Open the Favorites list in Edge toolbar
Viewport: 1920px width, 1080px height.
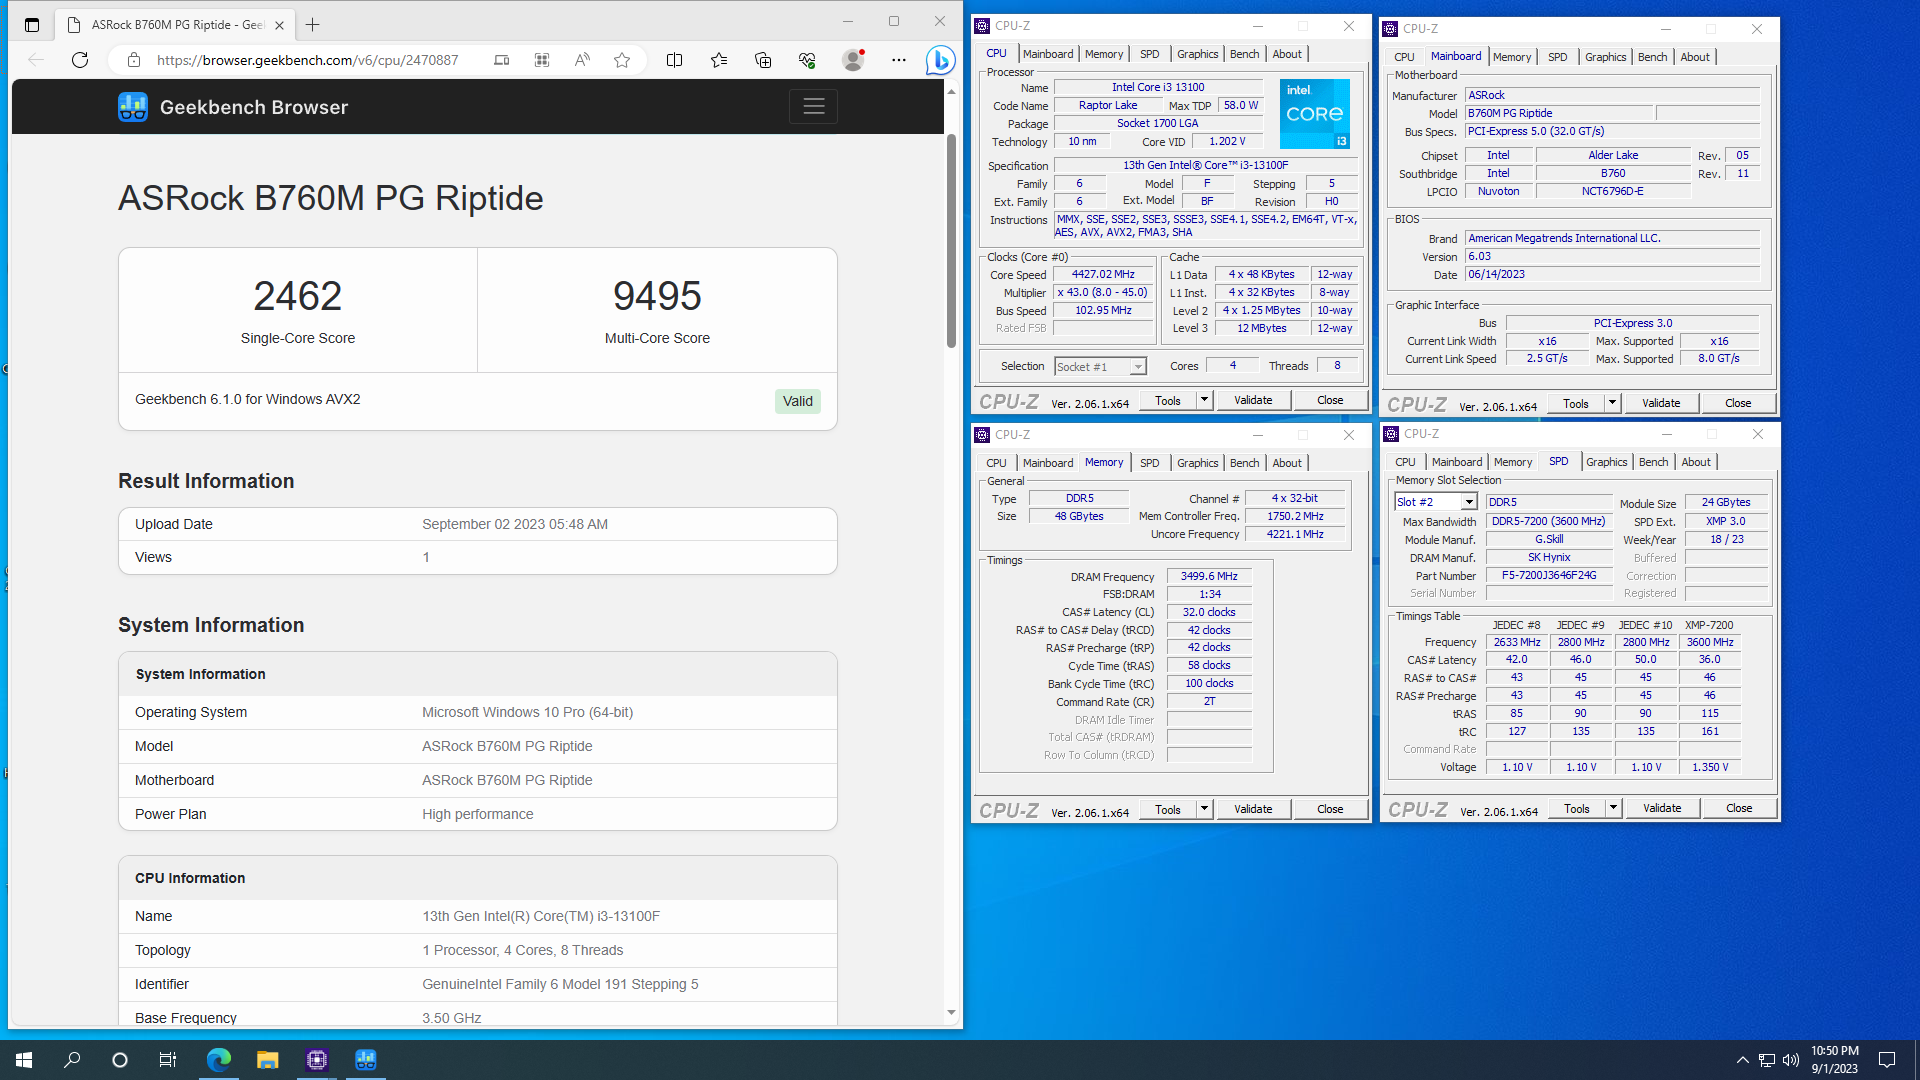719,60
